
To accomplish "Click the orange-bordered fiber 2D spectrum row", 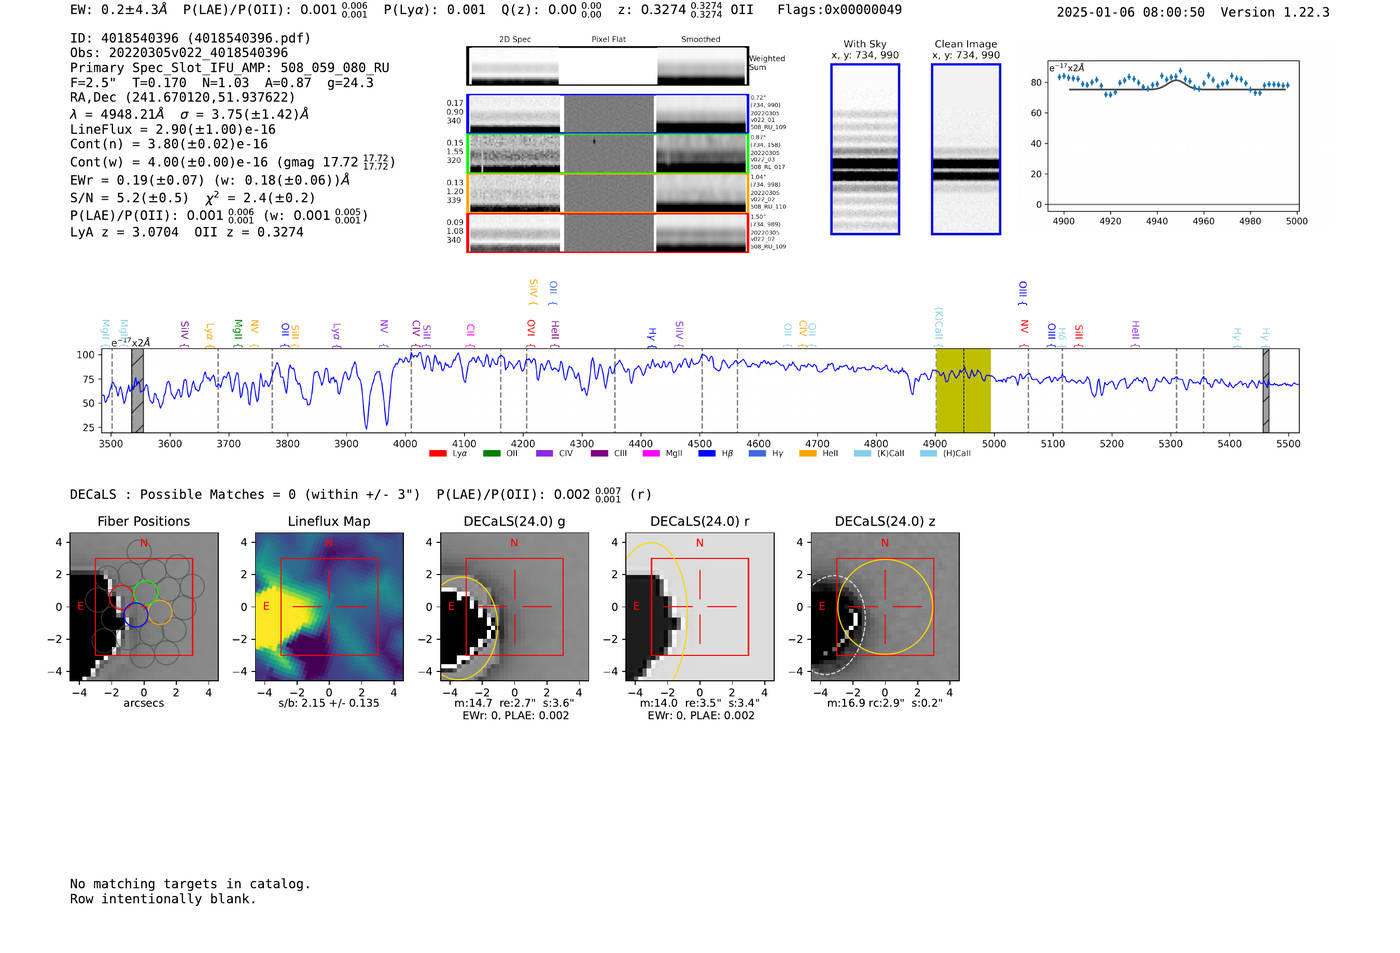I will pyautogui.click(x=607, y=193).
